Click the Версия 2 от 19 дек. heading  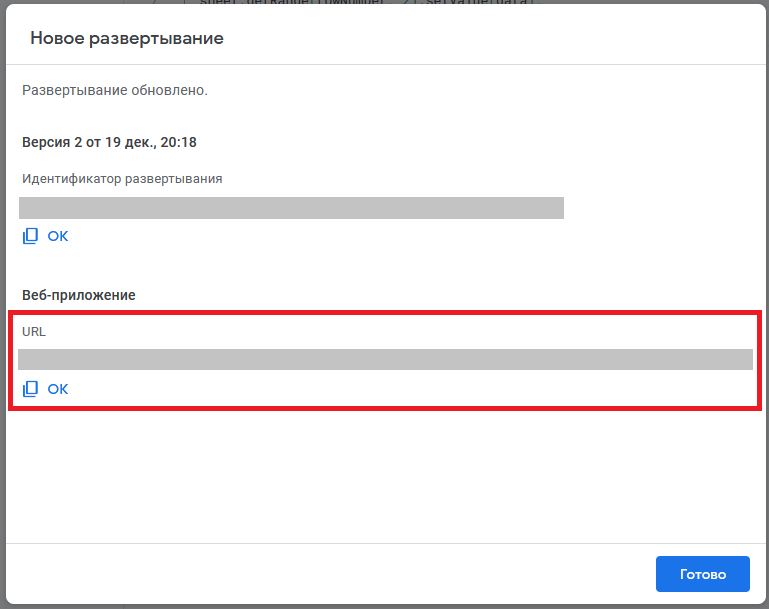[x=109, y=142]
